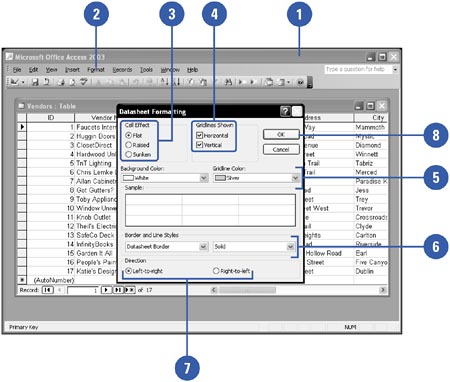Click the question mark help icon in dialog
The image size is (450, 382).
point(285,111)
